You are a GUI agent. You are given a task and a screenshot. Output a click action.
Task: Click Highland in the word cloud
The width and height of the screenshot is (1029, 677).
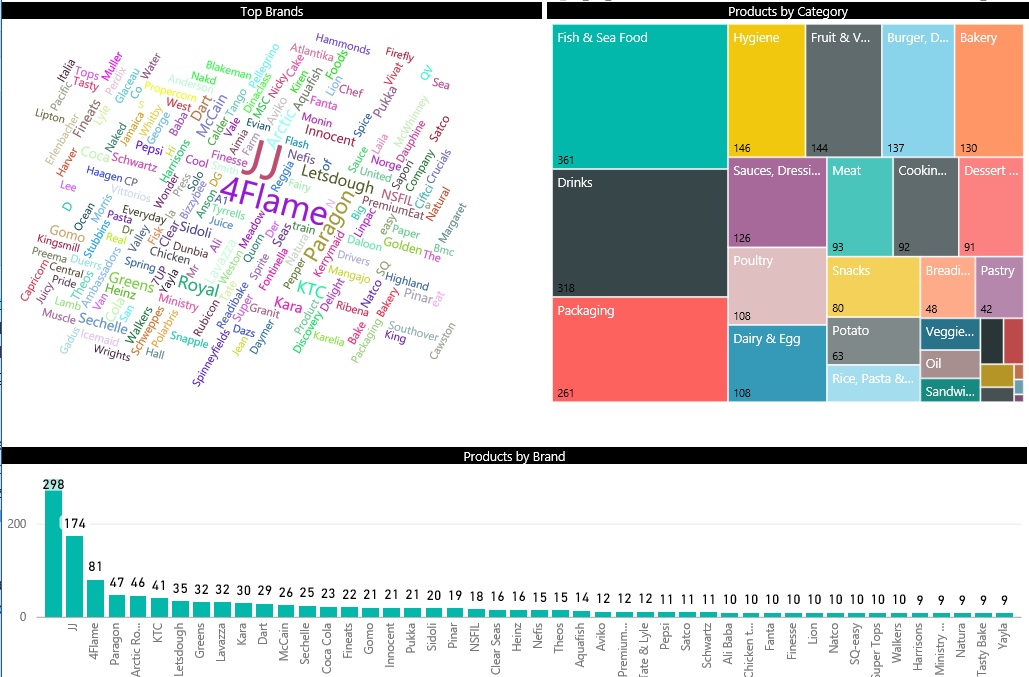[407, 281]
